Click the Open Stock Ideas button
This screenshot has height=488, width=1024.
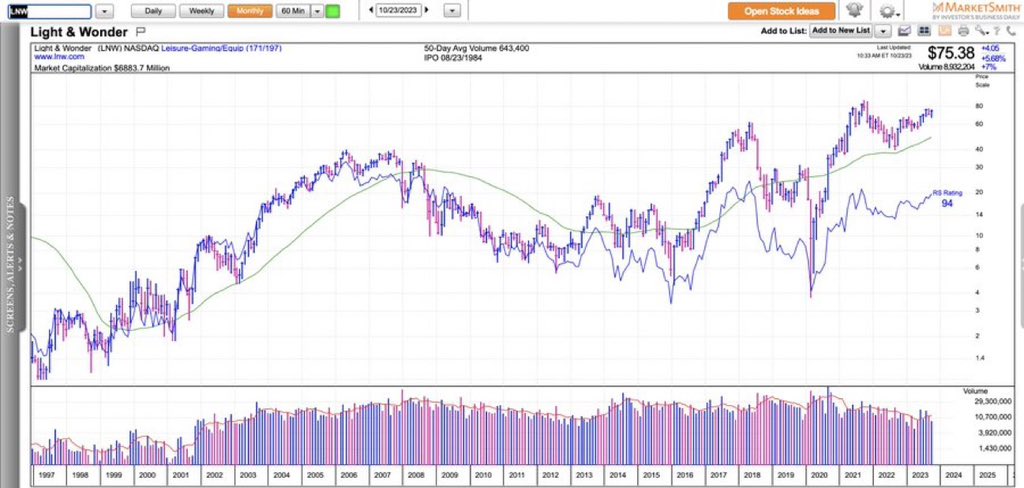tap(782, 11)
